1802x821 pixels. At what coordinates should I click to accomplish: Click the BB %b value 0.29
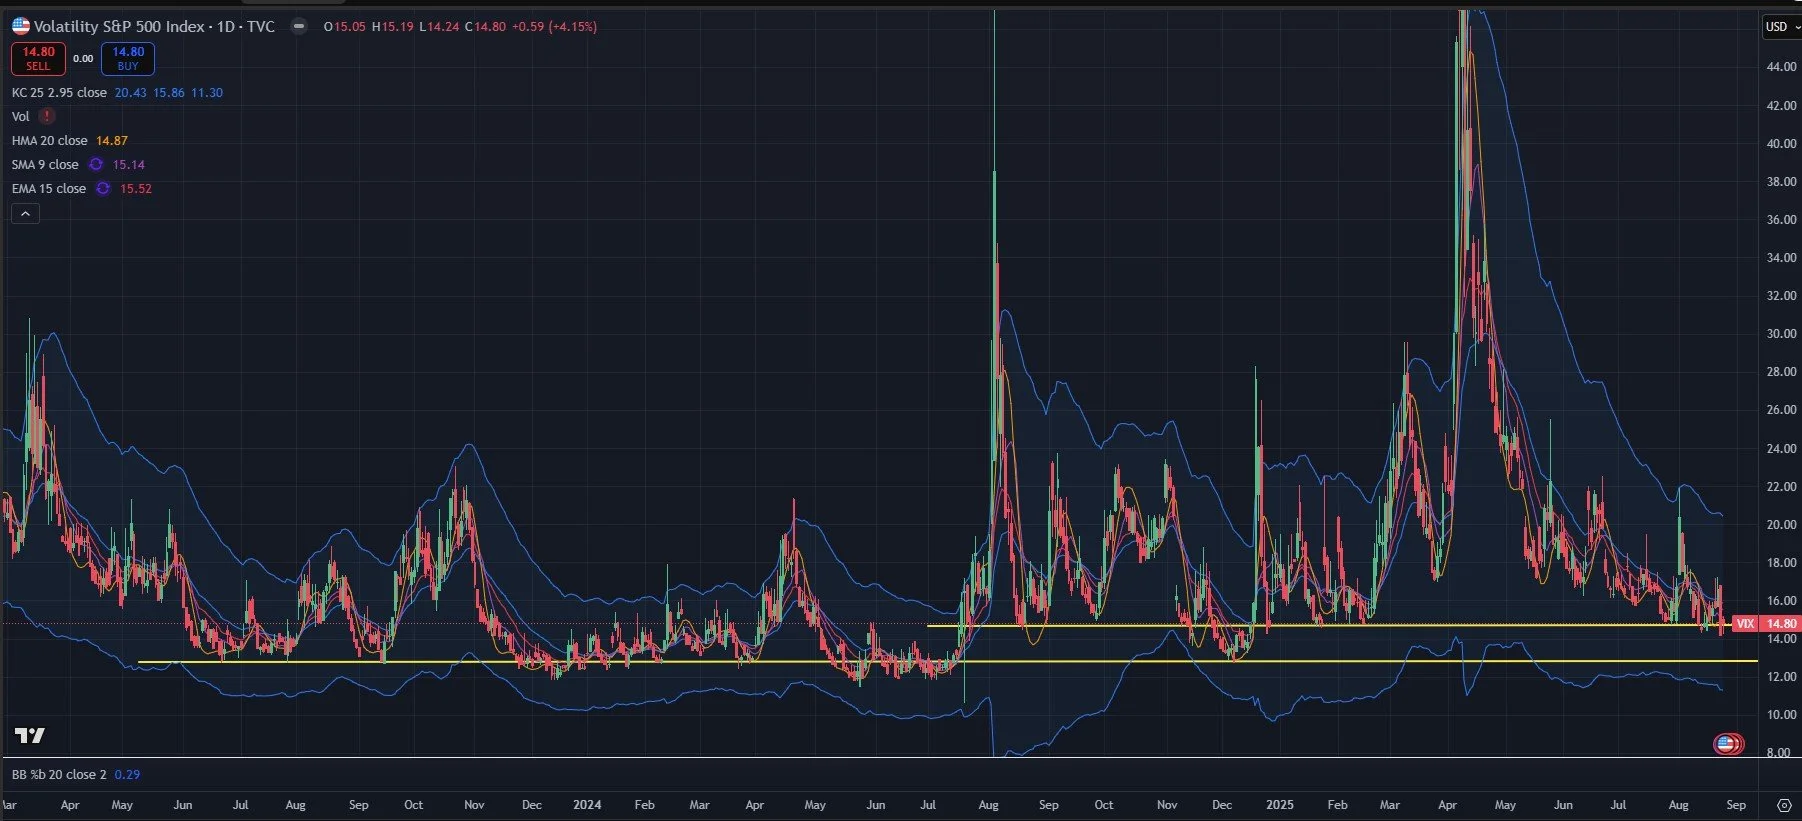(x=127, y=774)
